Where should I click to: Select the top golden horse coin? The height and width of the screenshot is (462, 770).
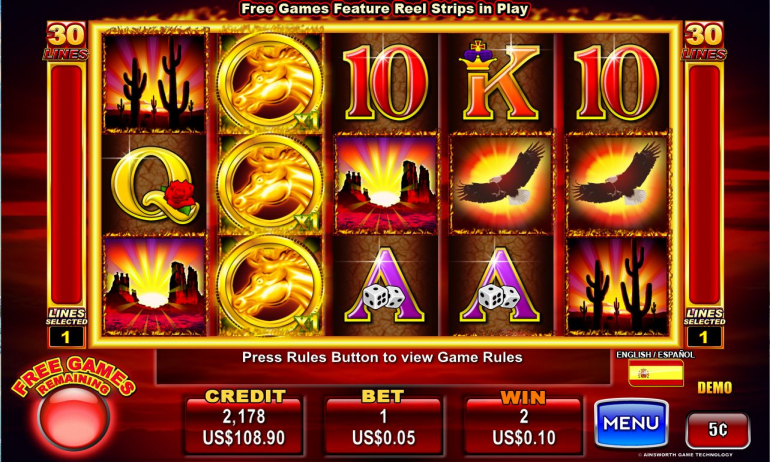pos(269,80)
